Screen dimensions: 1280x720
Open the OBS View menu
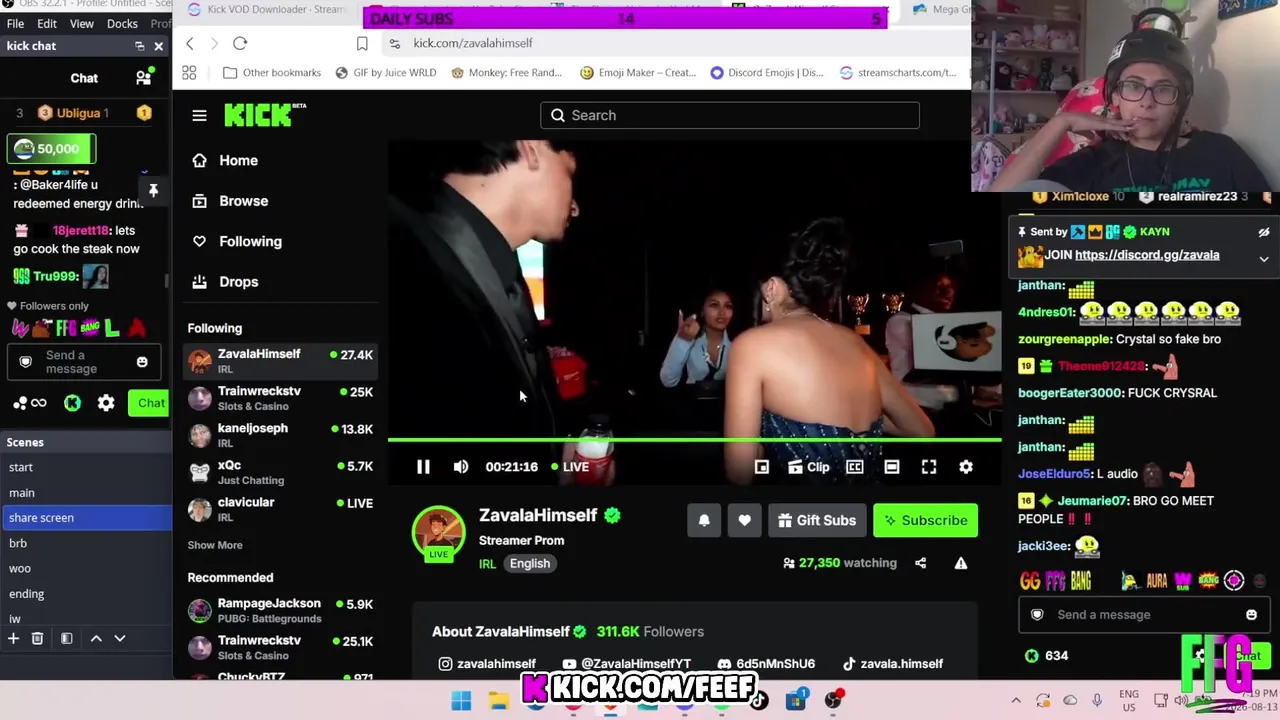coord(82,23)
